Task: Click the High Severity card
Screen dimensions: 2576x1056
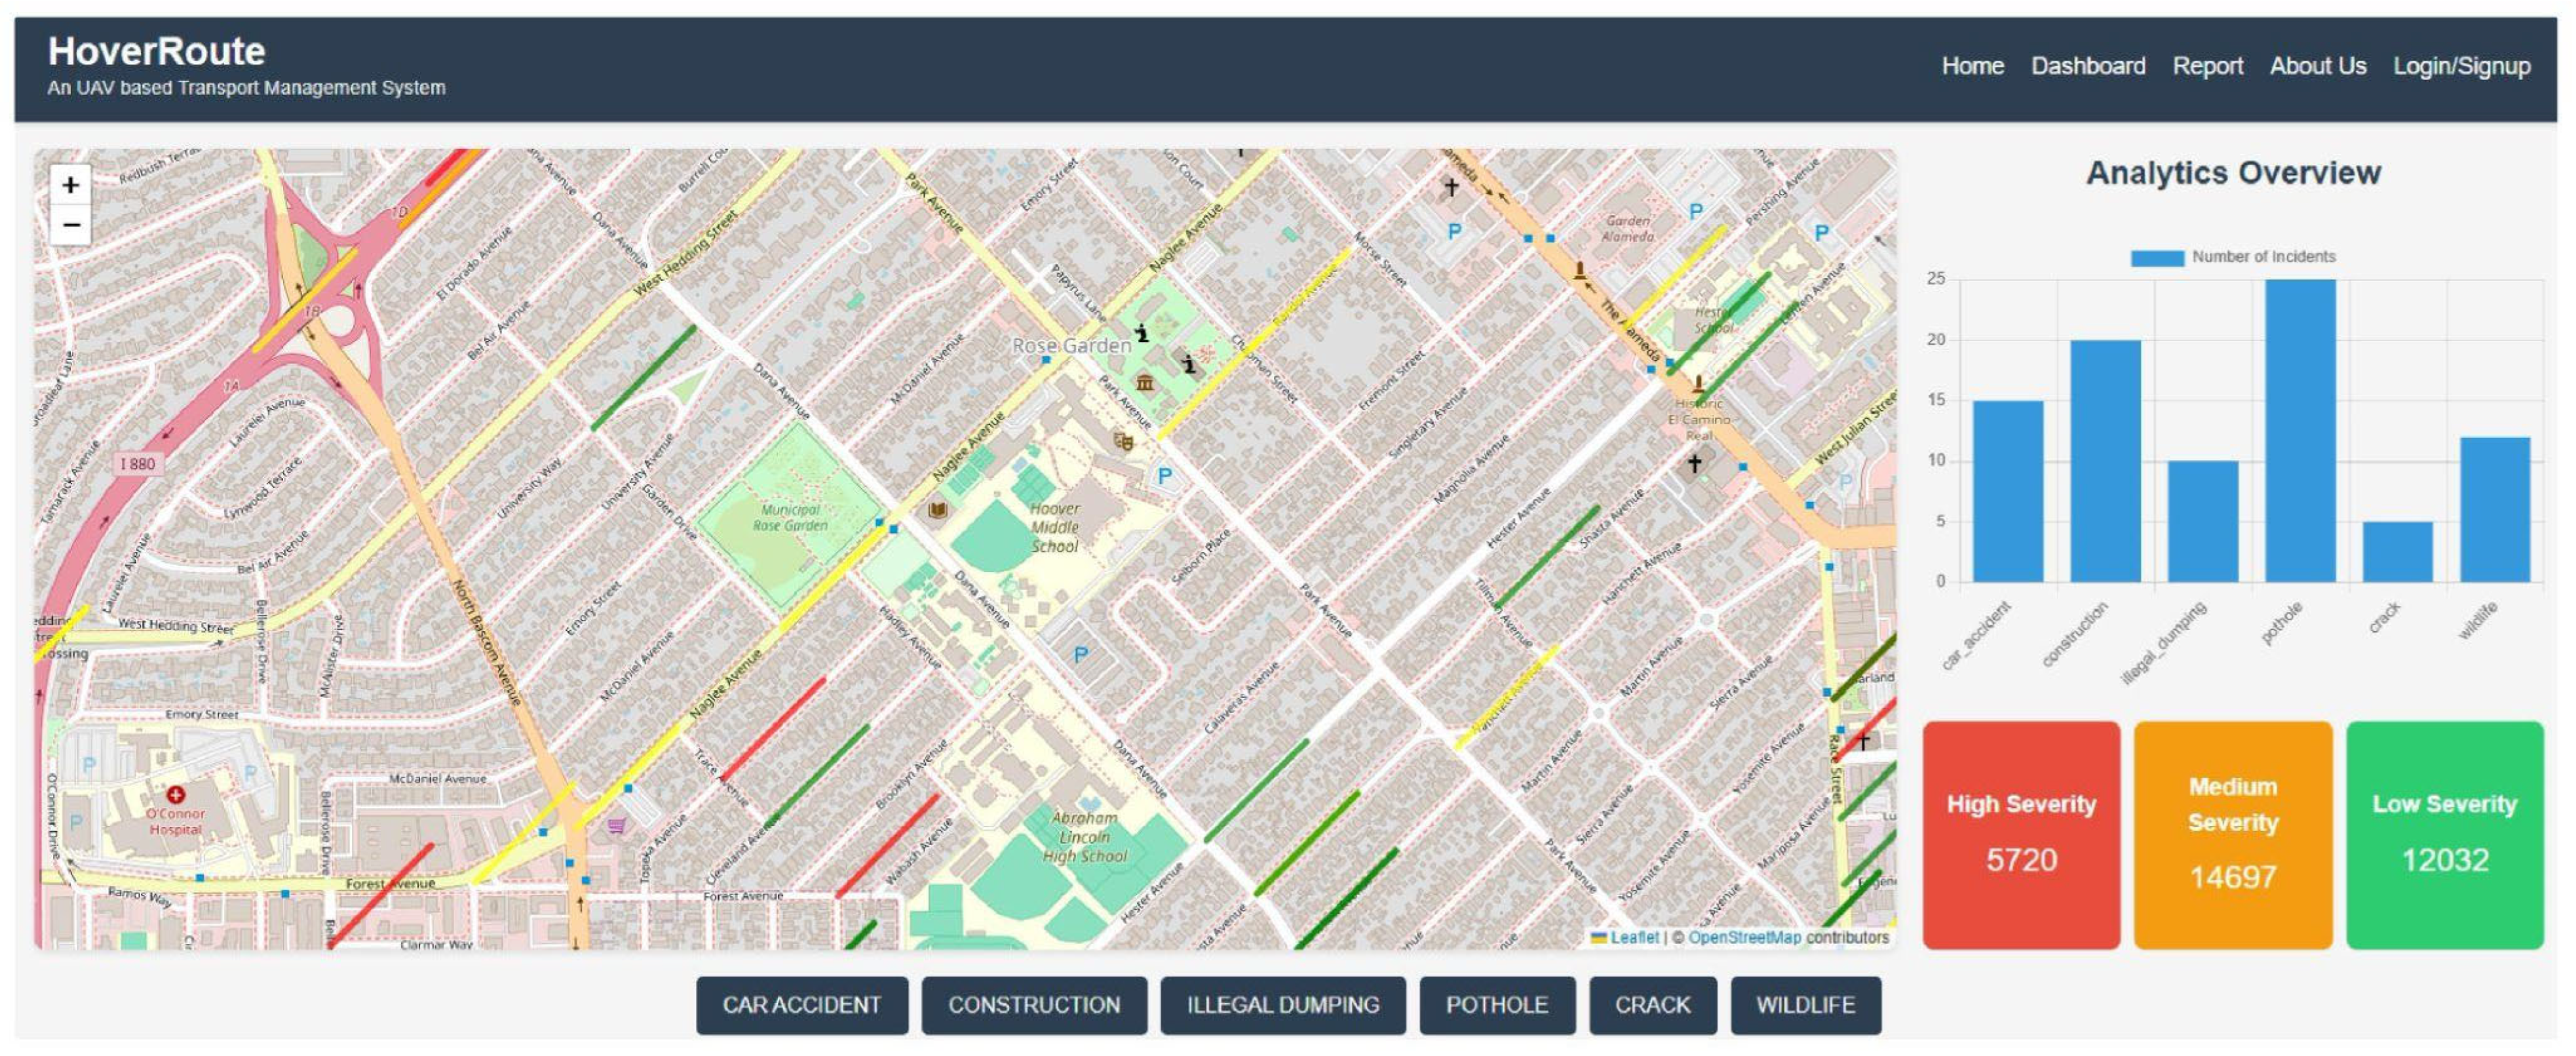Action: pyautogui.click(x=2020, y=835)
